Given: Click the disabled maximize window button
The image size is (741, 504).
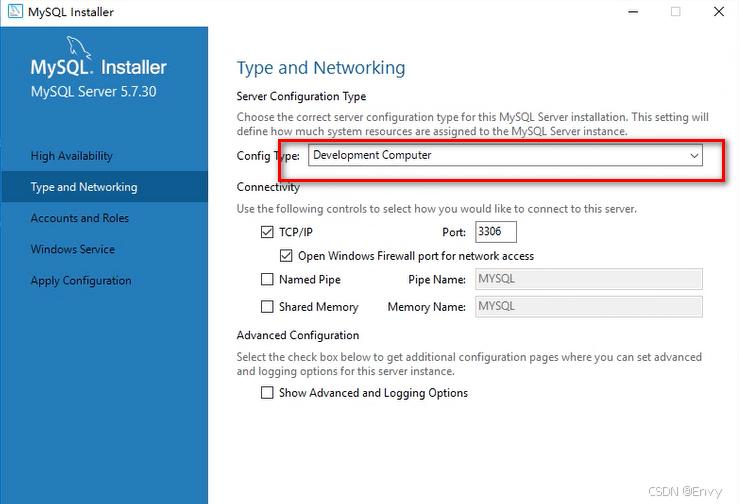Looking at the screenshot, I should pos(676,12).
